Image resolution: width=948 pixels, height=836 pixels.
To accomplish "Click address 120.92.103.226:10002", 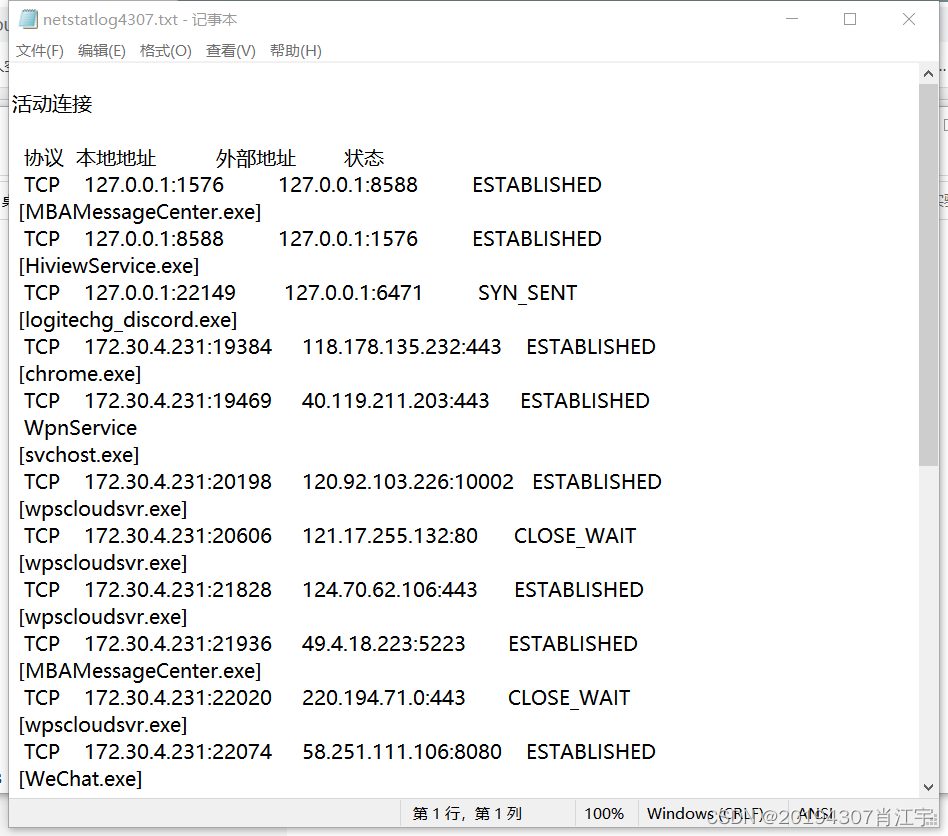I will click(407, 482).
